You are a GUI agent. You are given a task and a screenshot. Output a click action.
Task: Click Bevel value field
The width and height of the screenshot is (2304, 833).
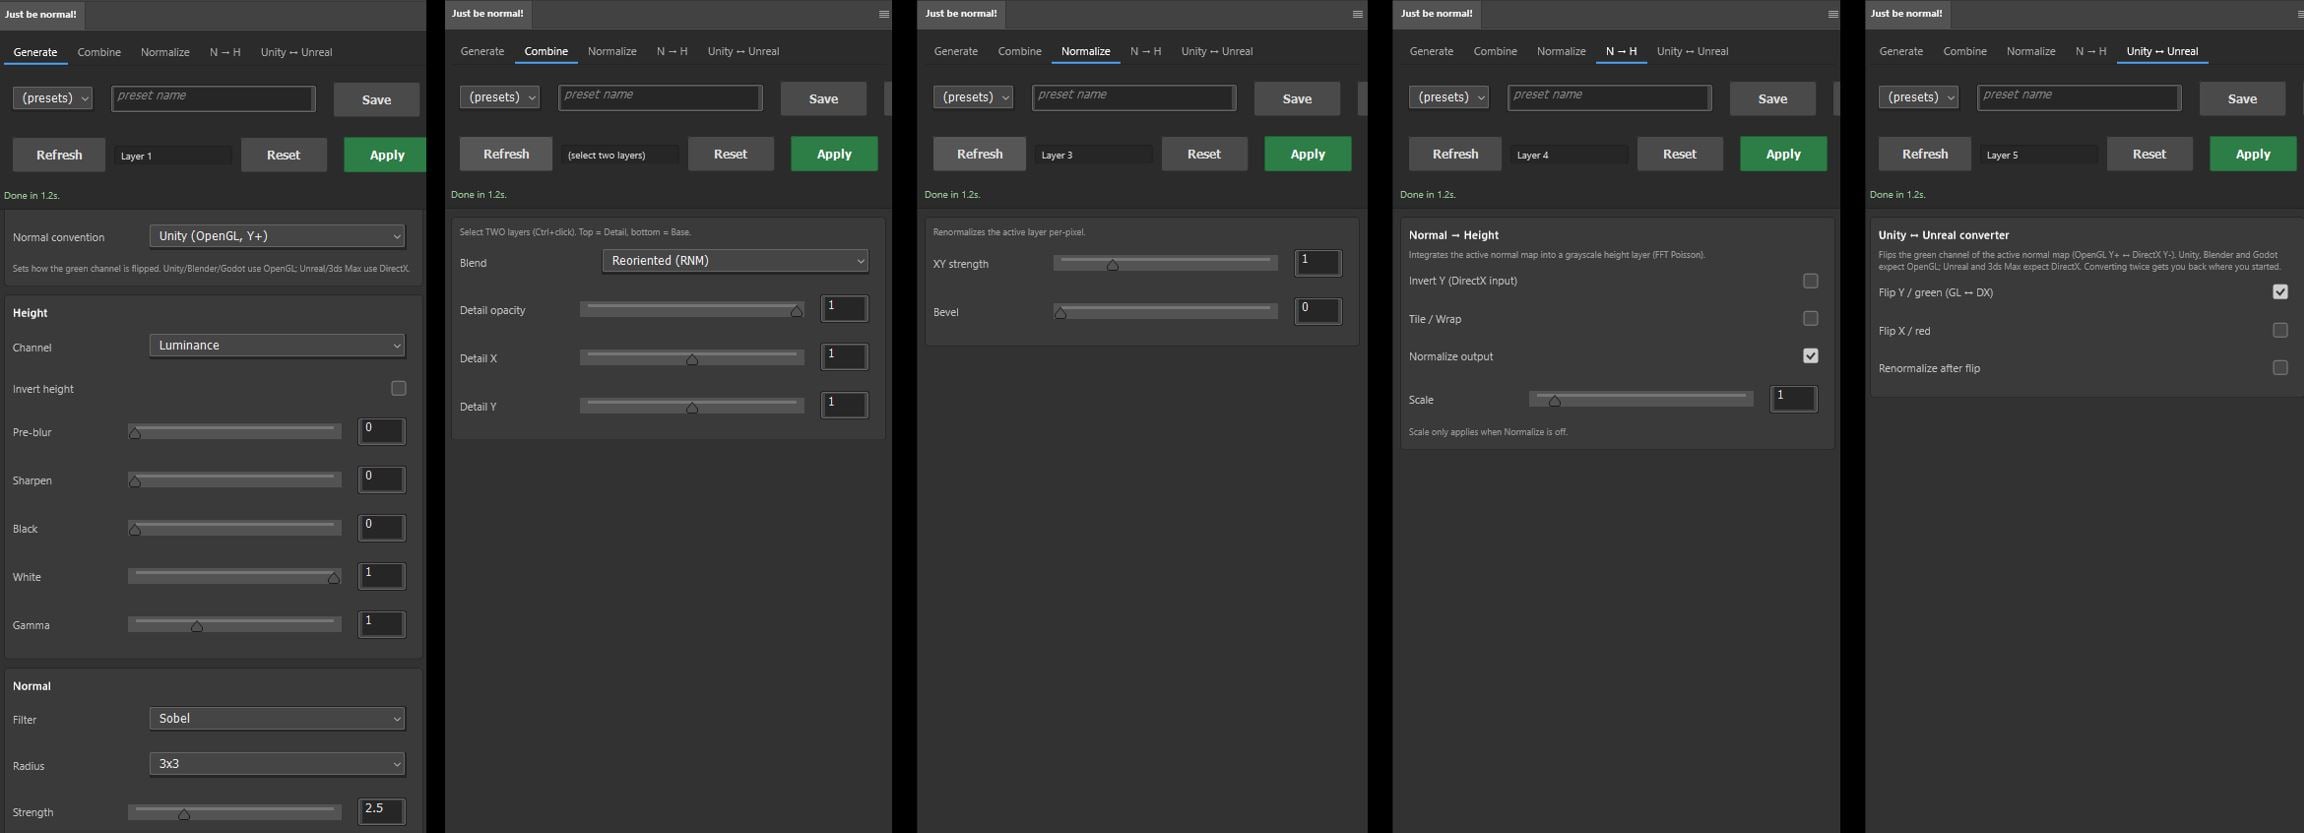1318,311
